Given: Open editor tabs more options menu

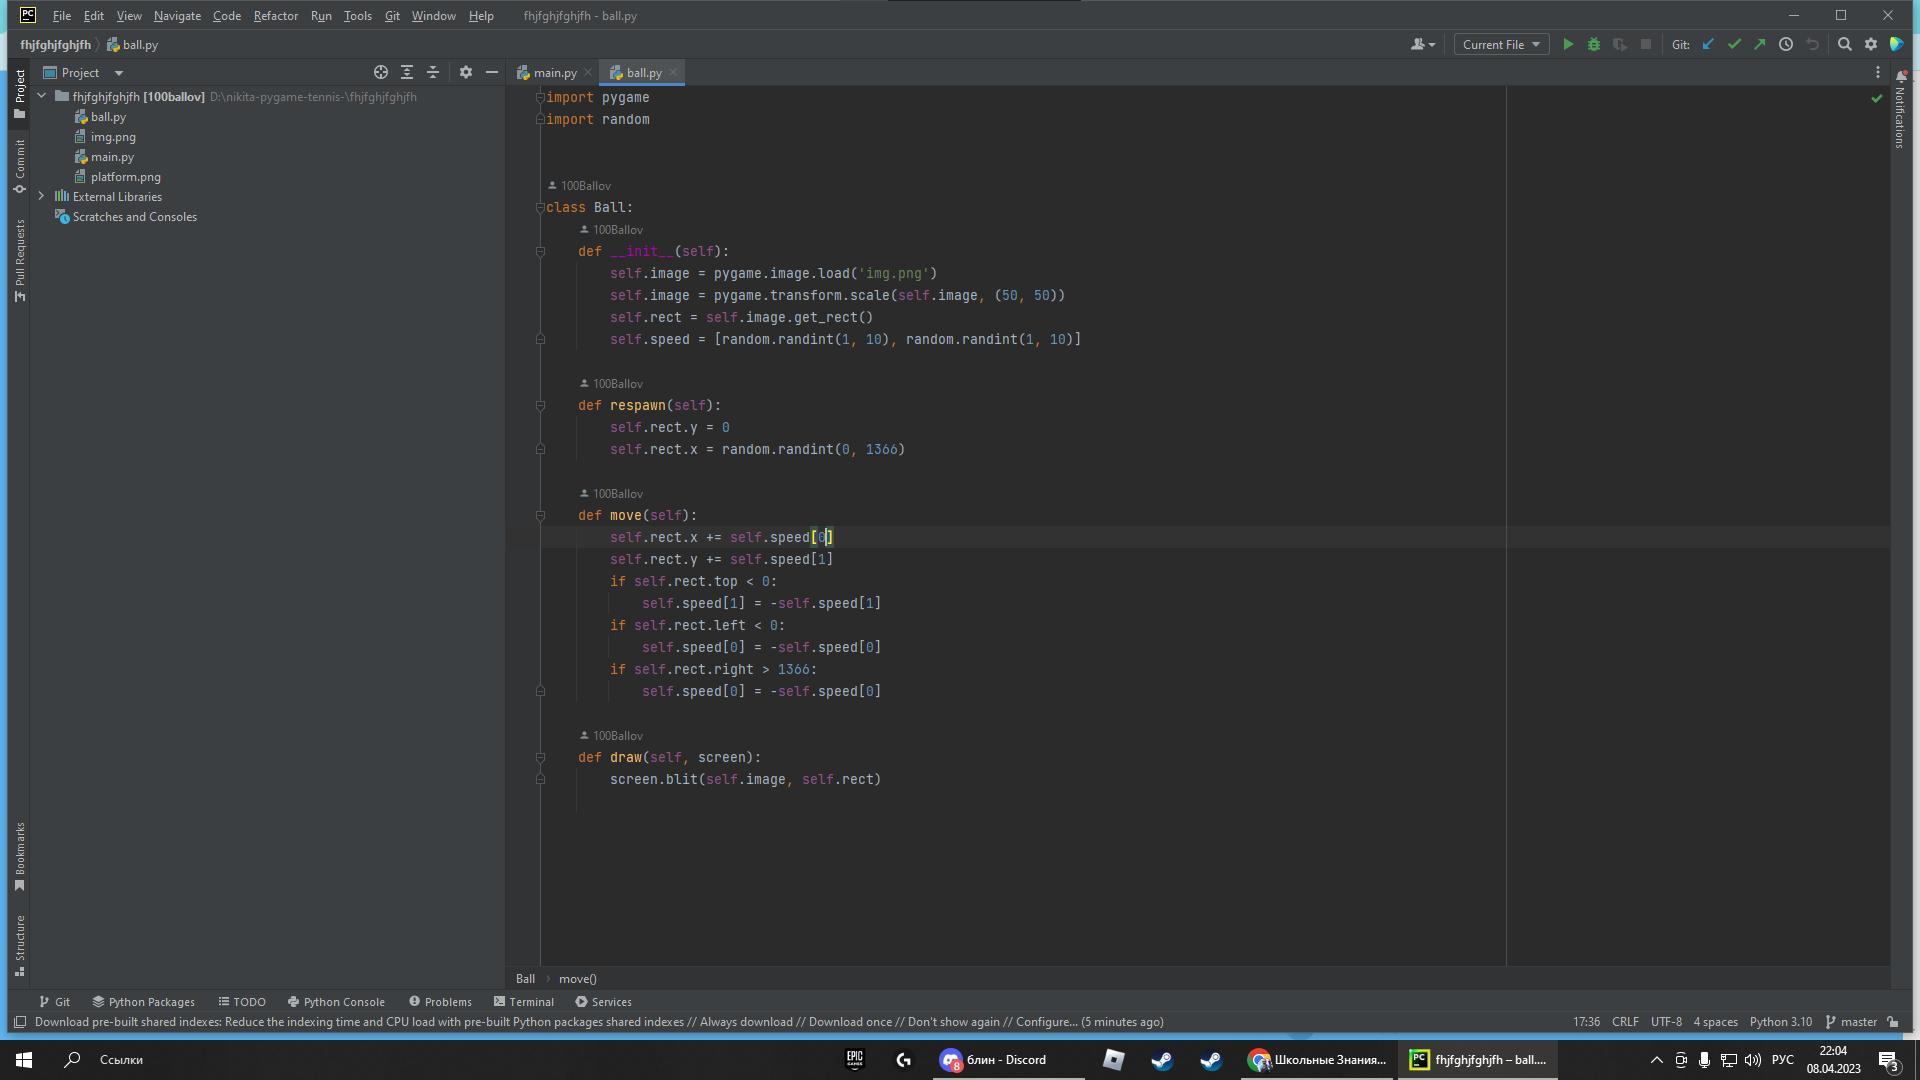Looking at the screenshot, I should click(x=1878, y=72).
